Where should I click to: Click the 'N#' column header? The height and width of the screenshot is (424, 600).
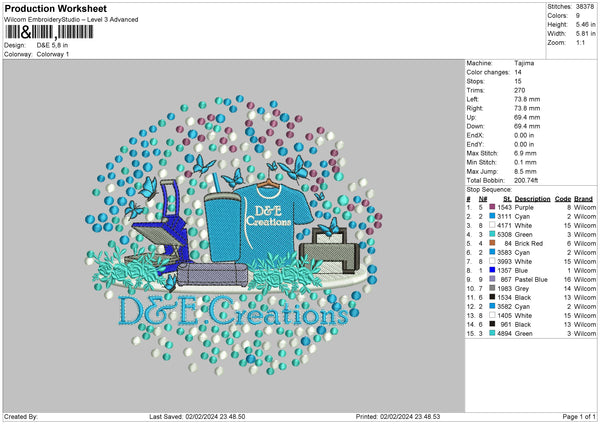[483, 199]
